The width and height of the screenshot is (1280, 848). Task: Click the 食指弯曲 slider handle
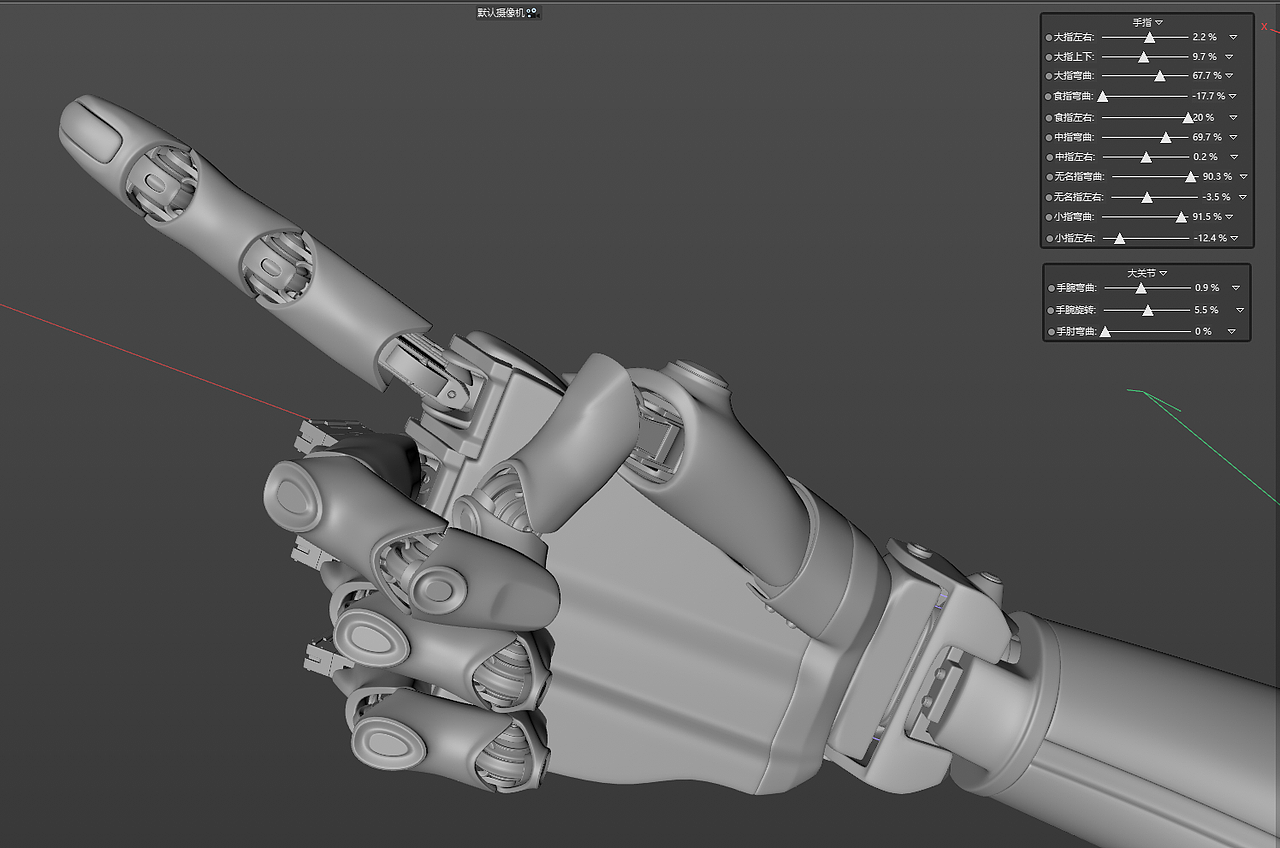[x=1103, y=97]
